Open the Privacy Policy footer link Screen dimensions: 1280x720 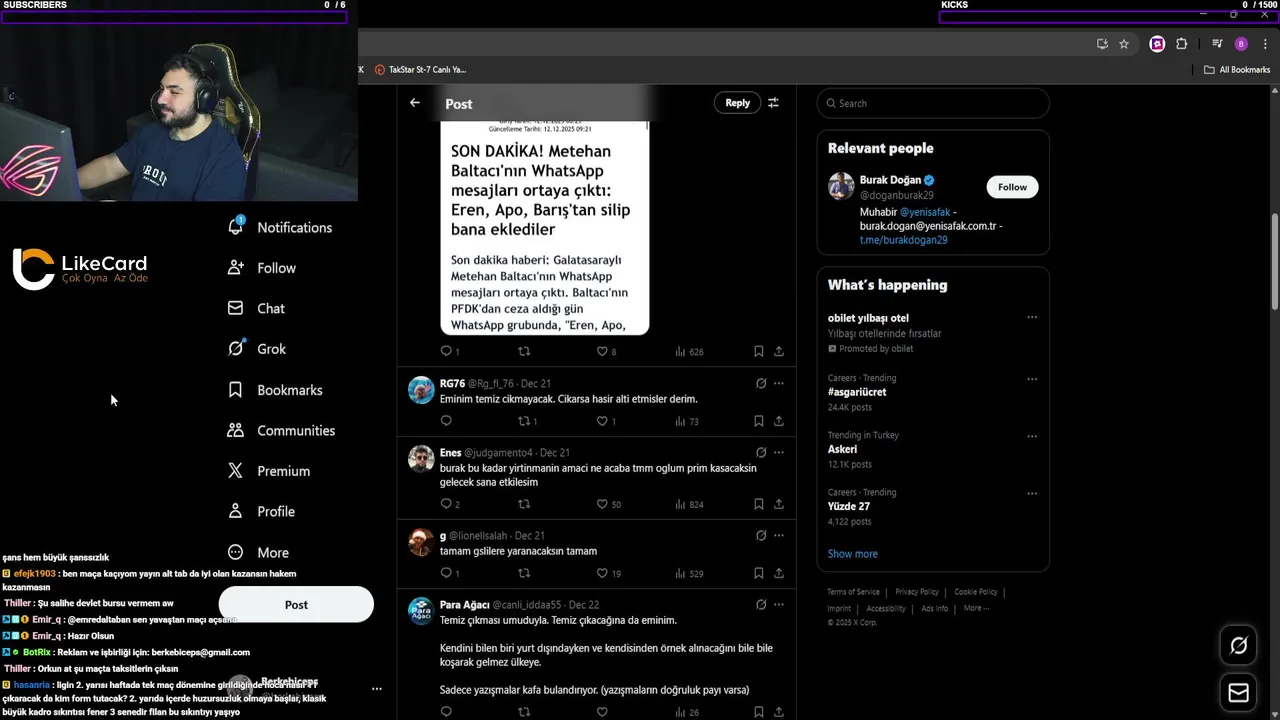(917, 592)
